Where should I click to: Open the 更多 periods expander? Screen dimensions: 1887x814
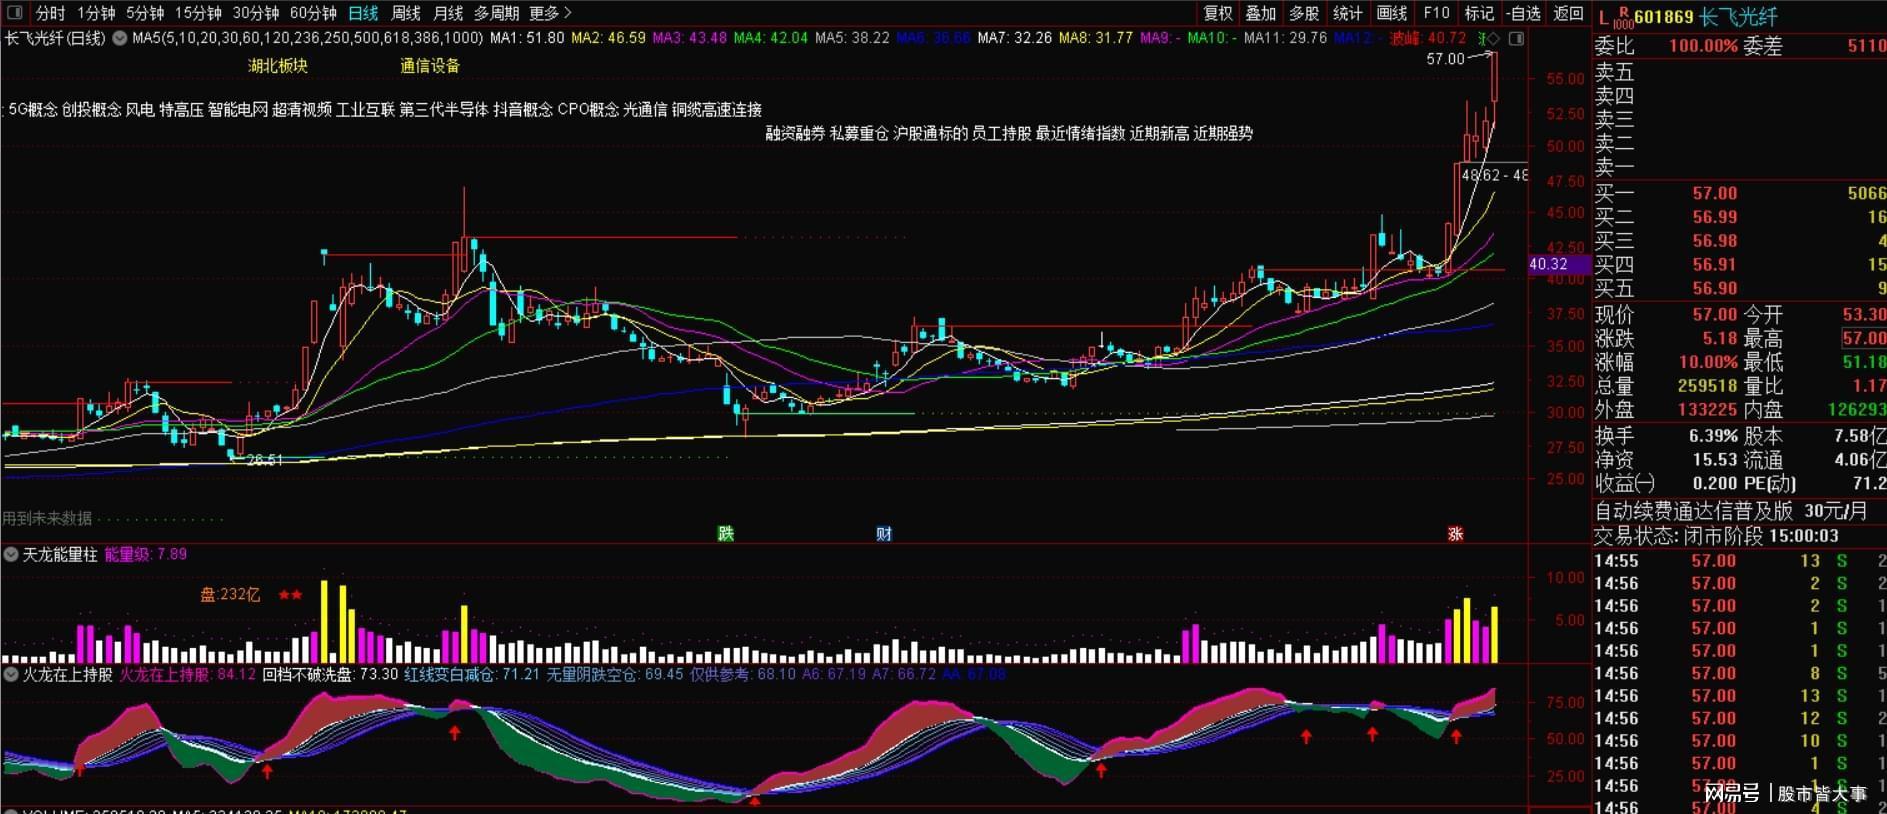551,13
